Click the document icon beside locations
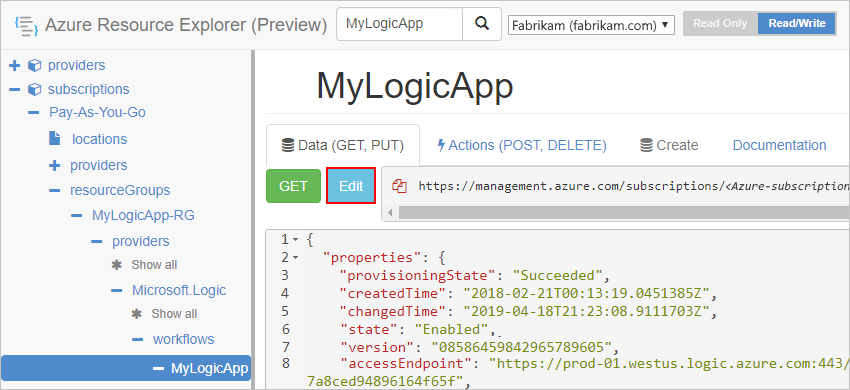Screen dimensions: 850x390 55,138
